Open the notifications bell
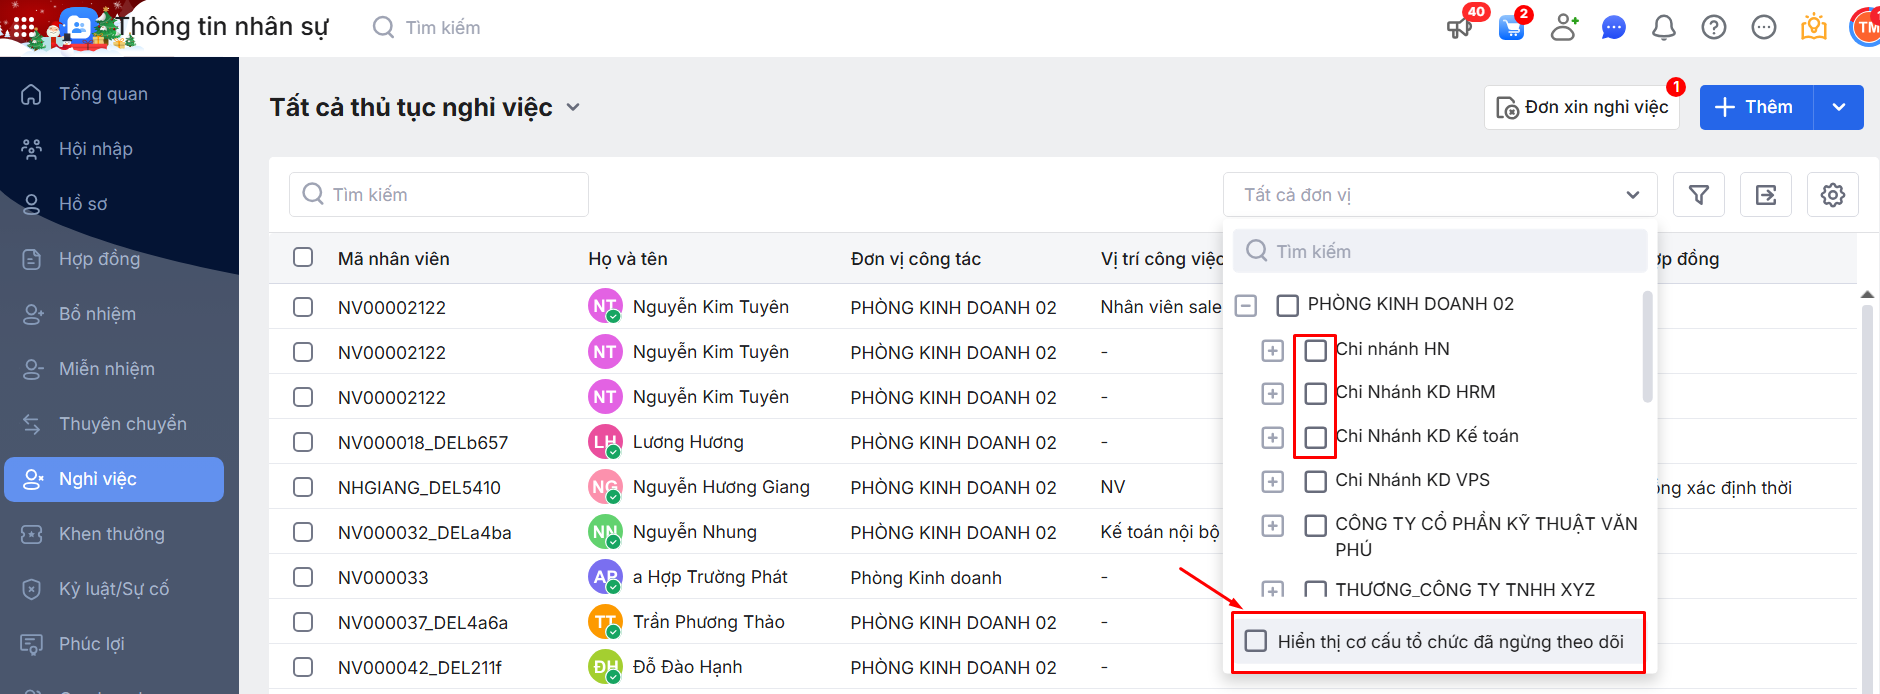Screen dimensions: 1880x694 [x=1663, y=27]
